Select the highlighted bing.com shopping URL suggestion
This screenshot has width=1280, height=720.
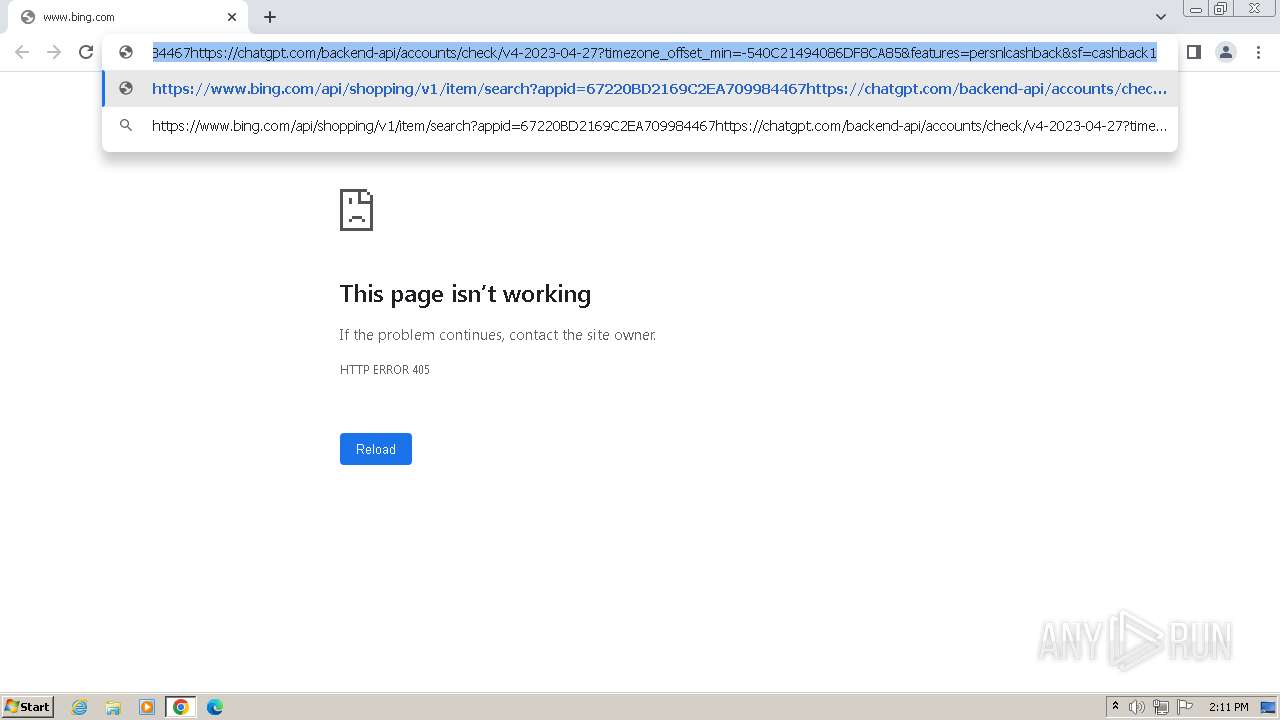pyautogui.click(x=640, y=88)
